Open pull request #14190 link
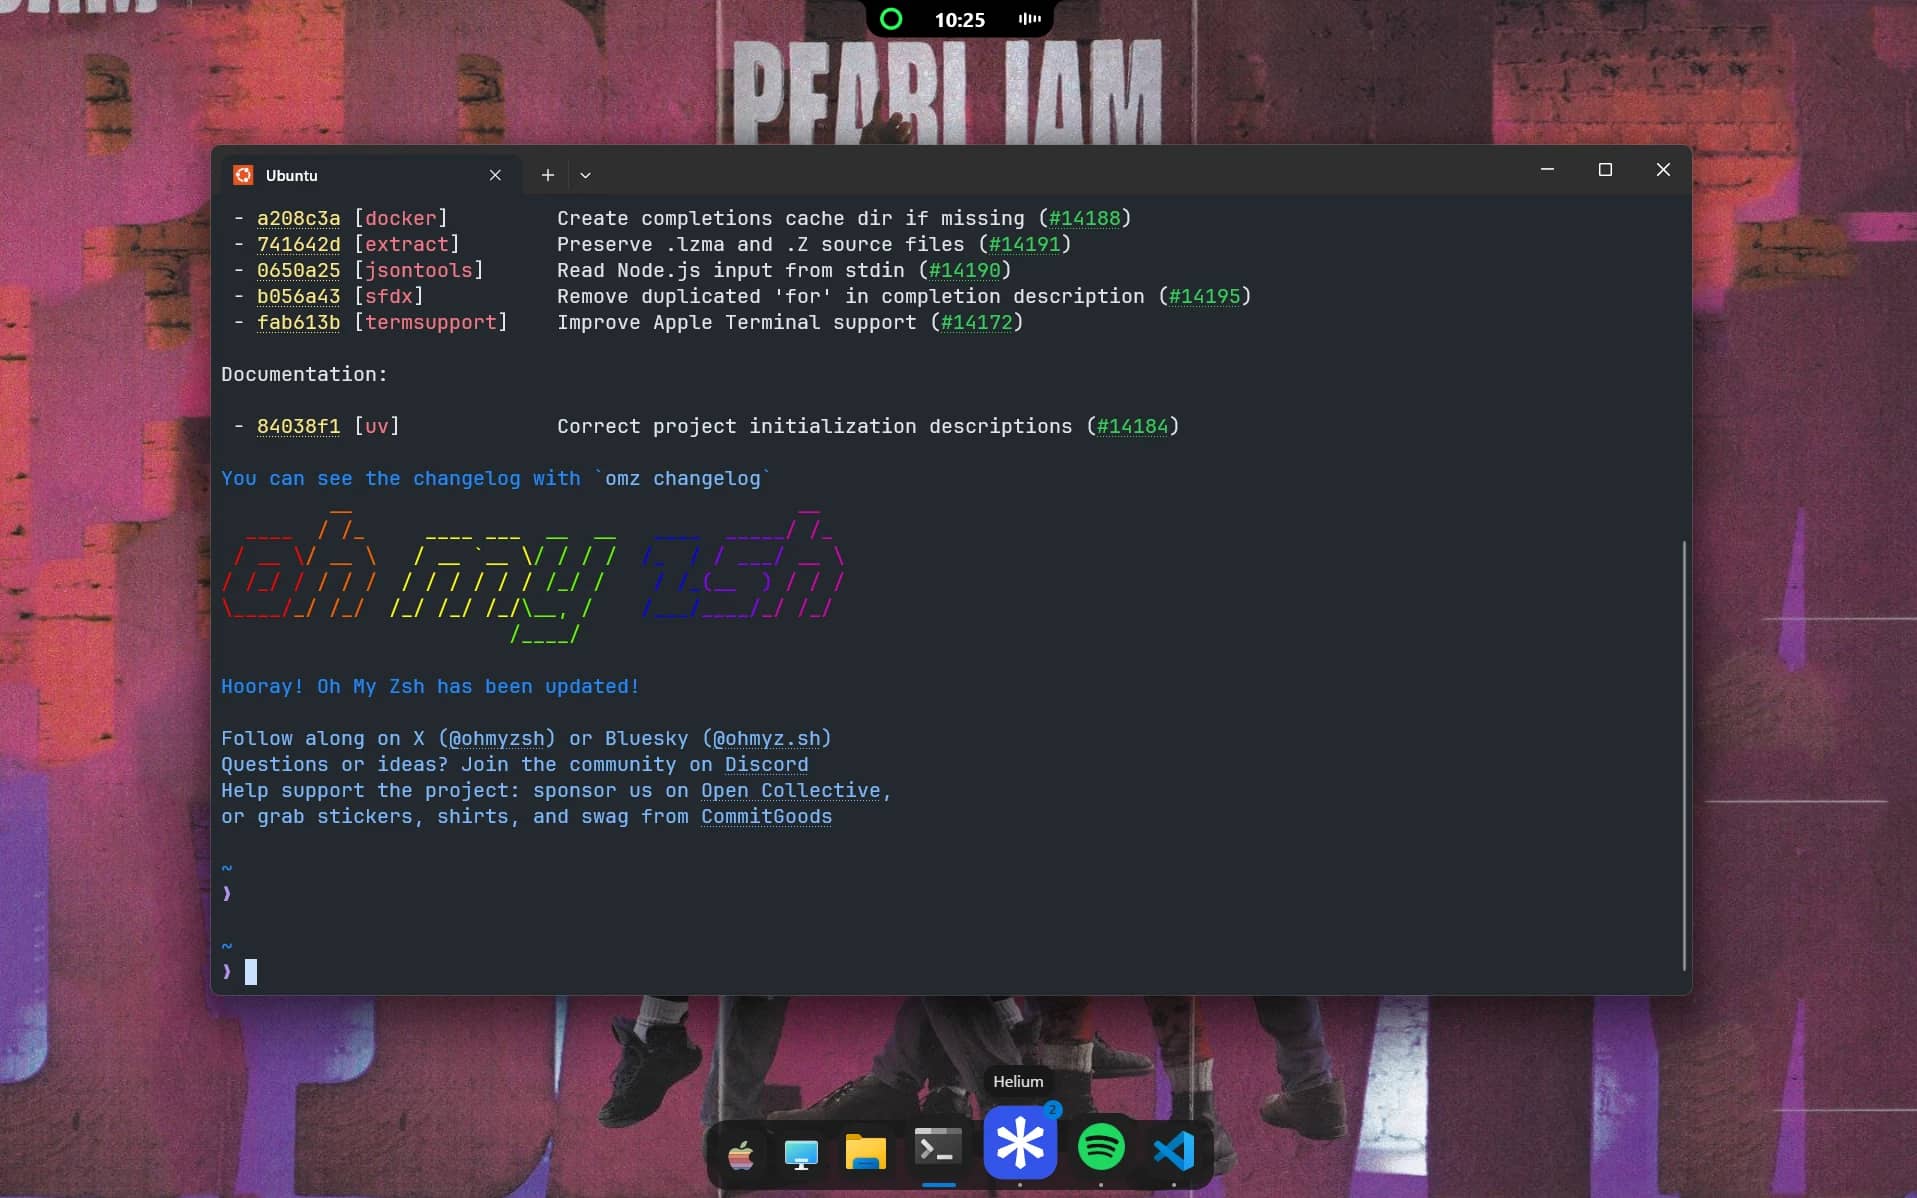1917x1198 pixels. pos(964,270)
